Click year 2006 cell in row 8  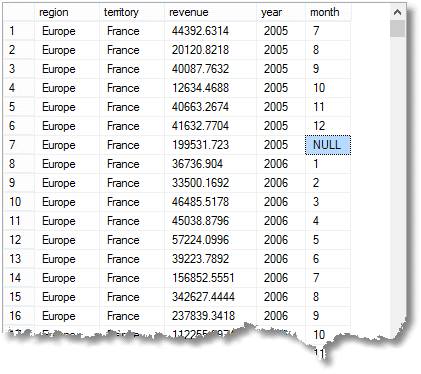coord(281,164)
